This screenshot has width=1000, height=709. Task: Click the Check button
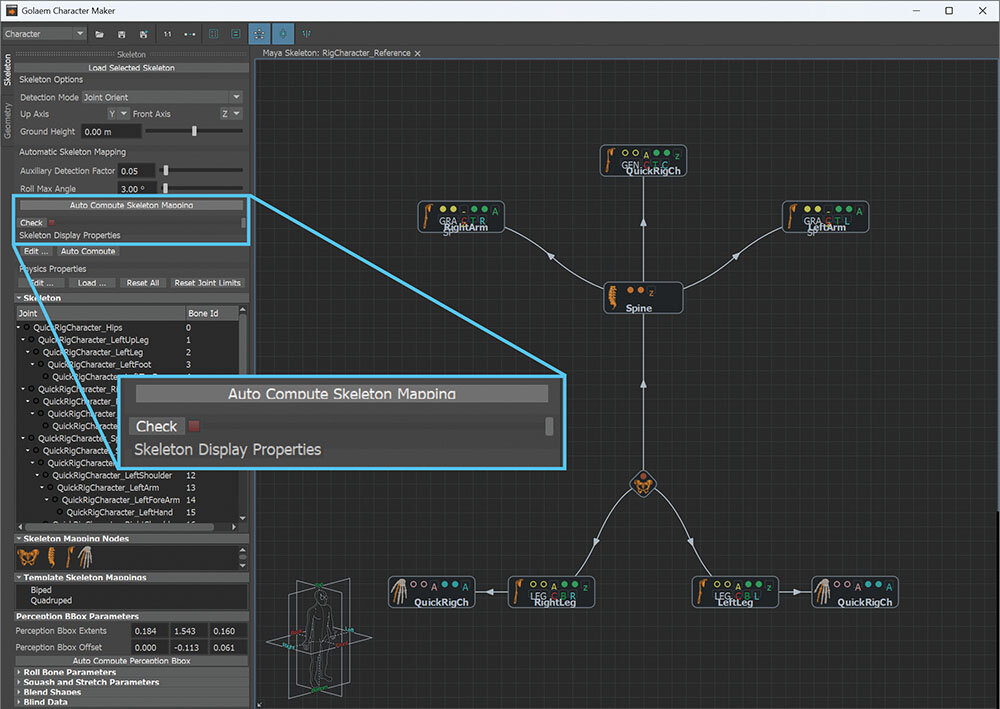[x=31, y=223]
